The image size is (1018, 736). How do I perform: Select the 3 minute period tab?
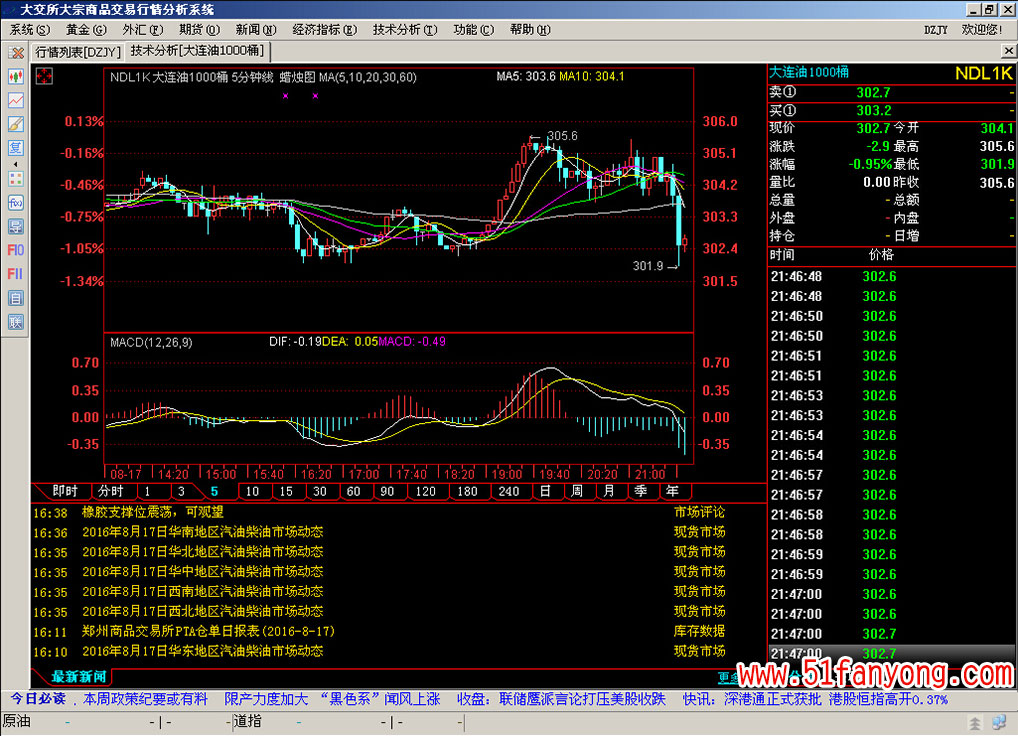(181, 491)
